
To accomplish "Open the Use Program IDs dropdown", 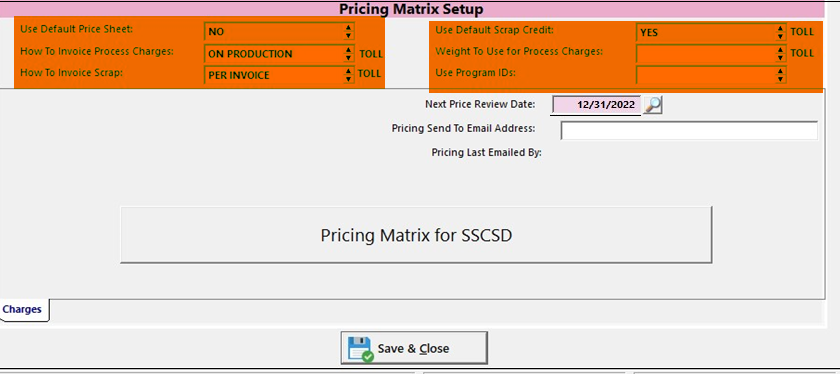I will (x=711, y=74).
